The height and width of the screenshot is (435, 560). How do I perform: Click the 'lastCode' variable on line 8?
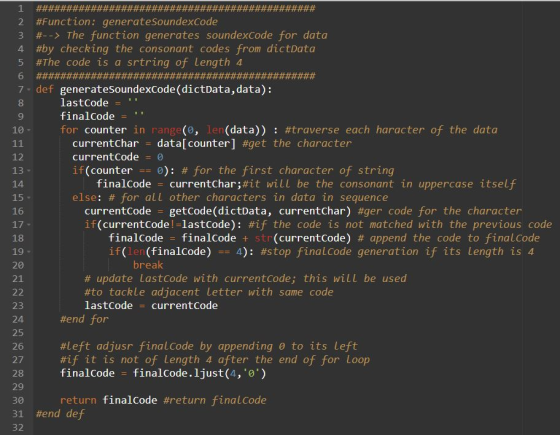[84, 103]
